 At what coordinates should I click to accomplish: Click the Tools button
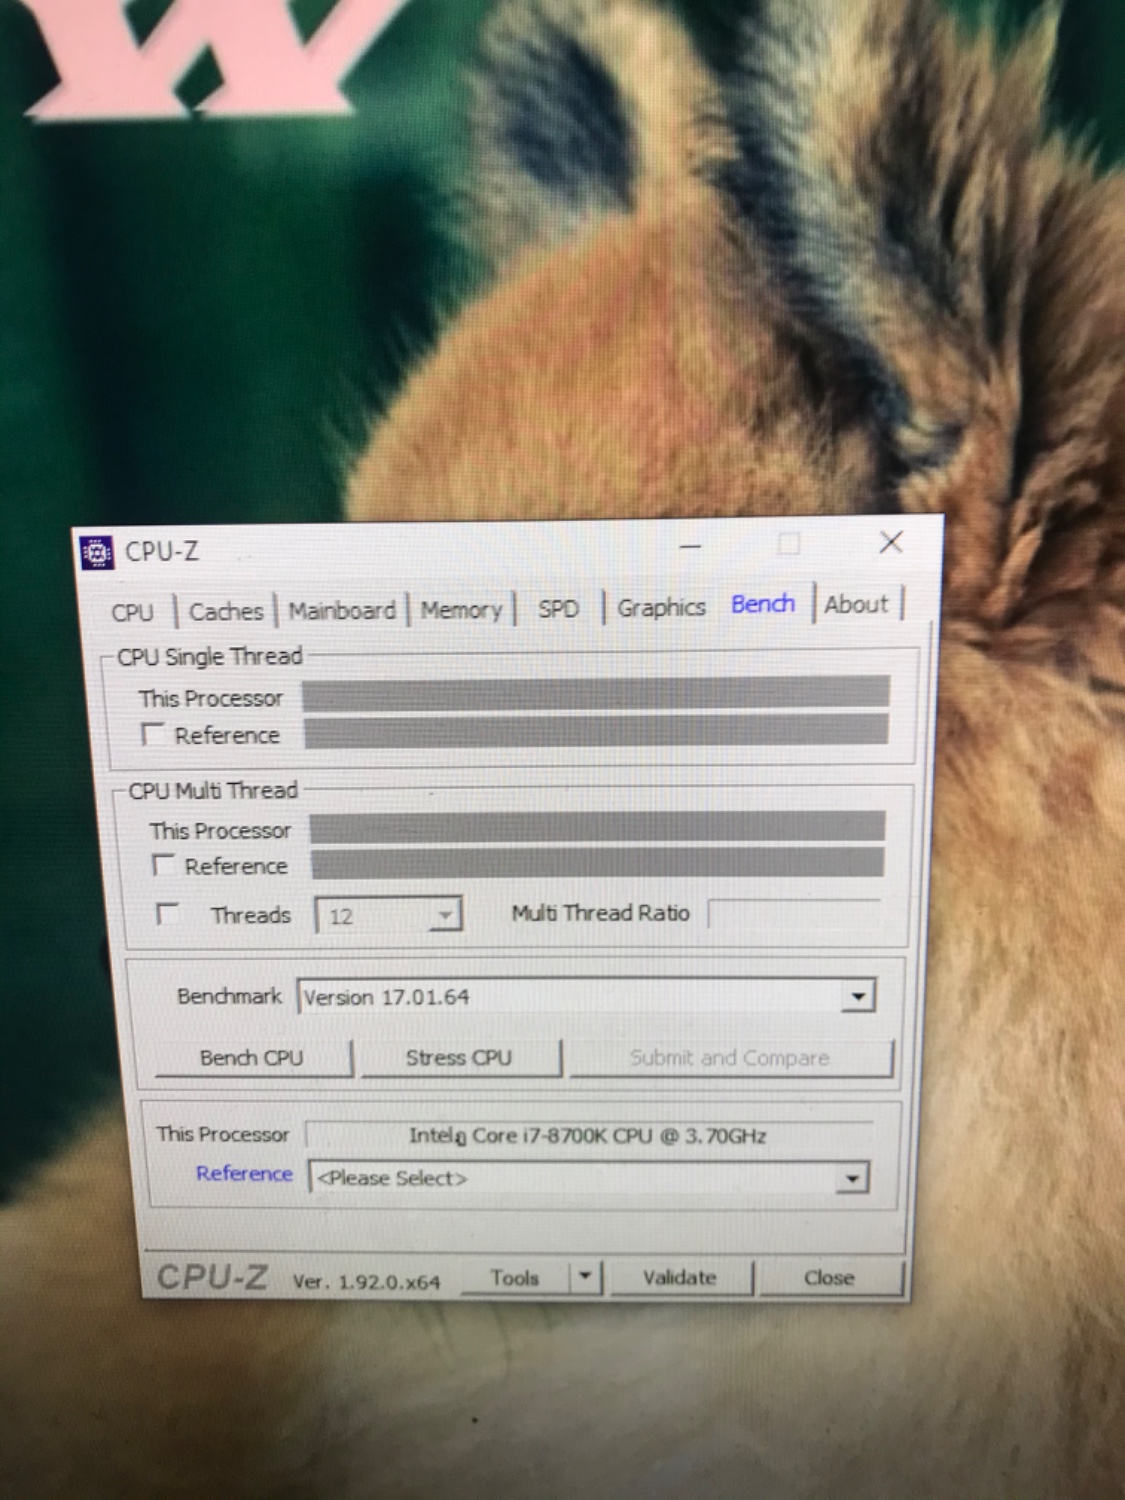[515, 1278]
